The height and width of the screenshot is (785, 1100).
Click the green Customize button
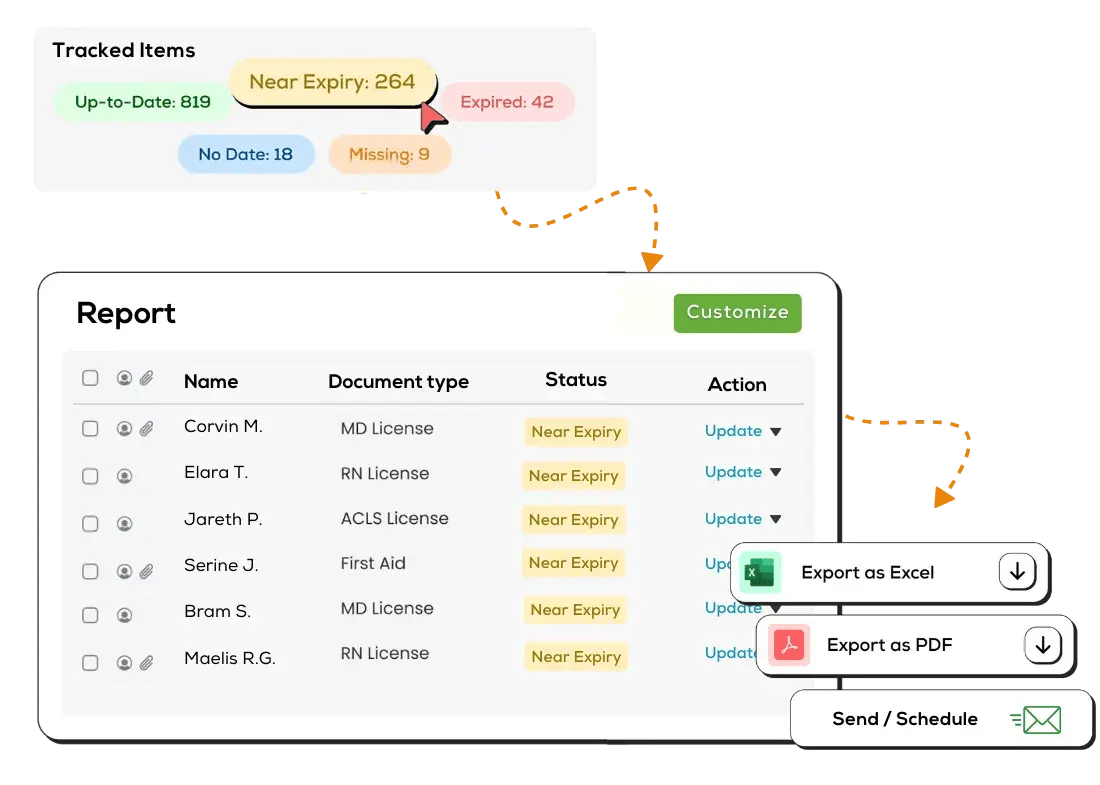pyautogui.click(x=737, y=313)
